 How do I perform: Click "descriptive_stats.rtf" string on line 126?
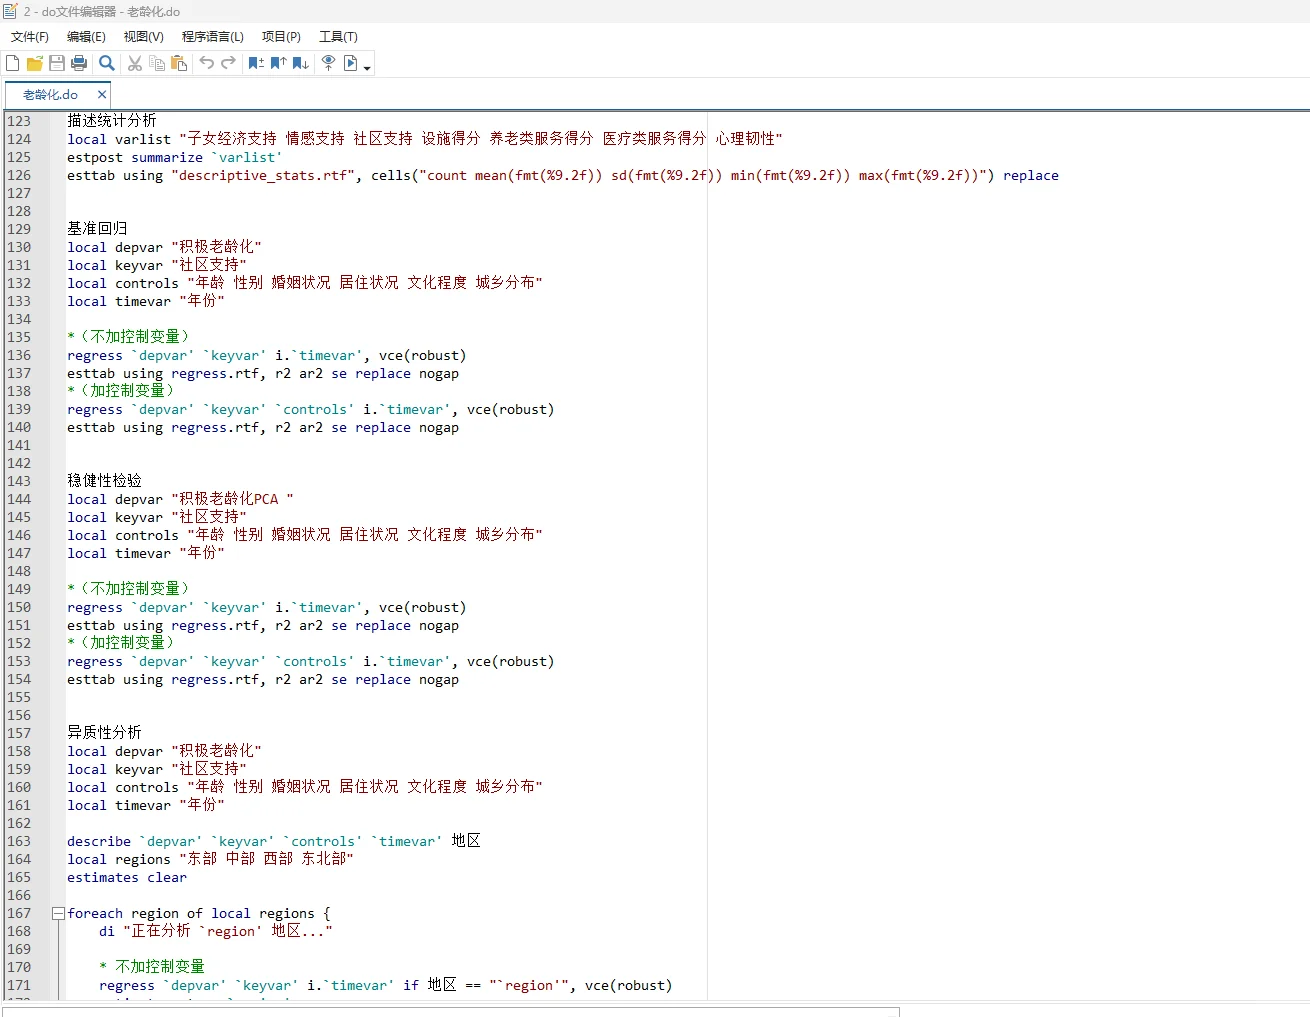[x=263, y=175]
